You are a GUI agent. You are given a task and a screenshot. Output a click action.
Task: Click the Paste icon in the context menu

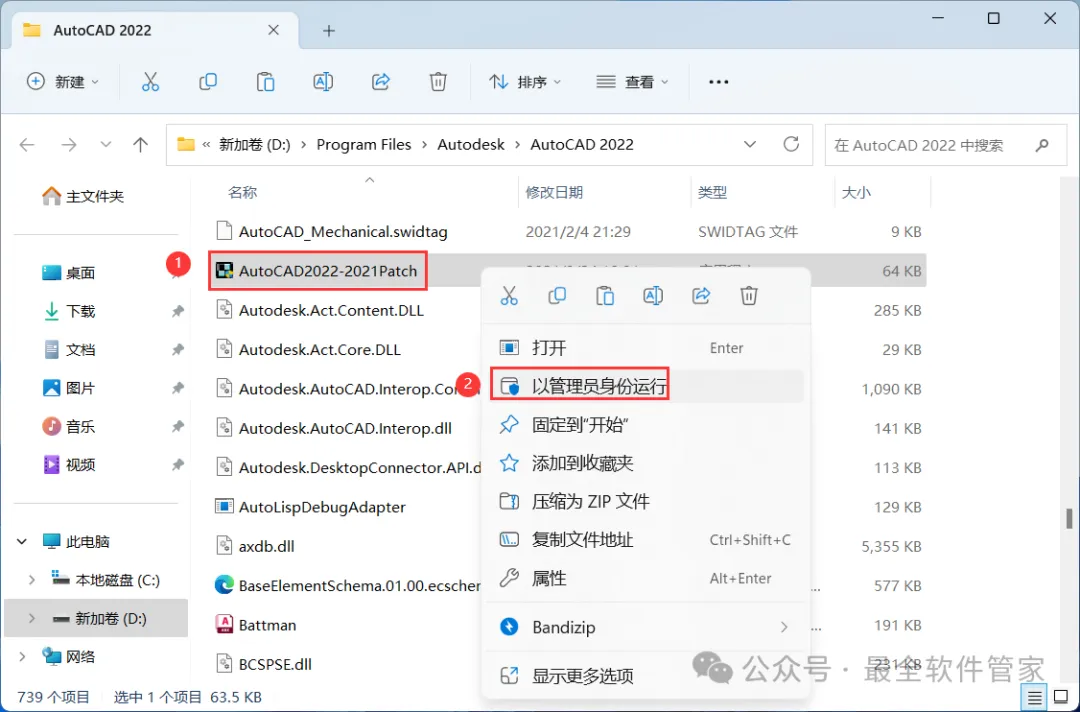[605, 296]
